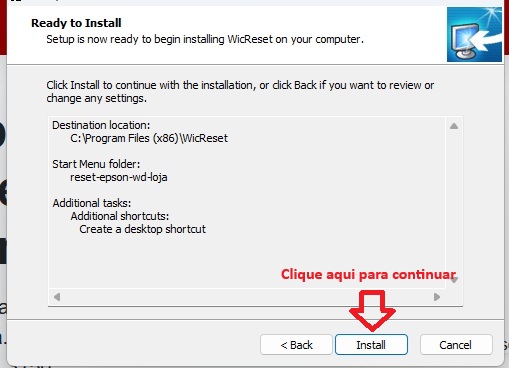Image resolution: width=509 pixels, height=368 pixels.
Task: Click the 'Ready to Install' heading
Action: point(76,23)
